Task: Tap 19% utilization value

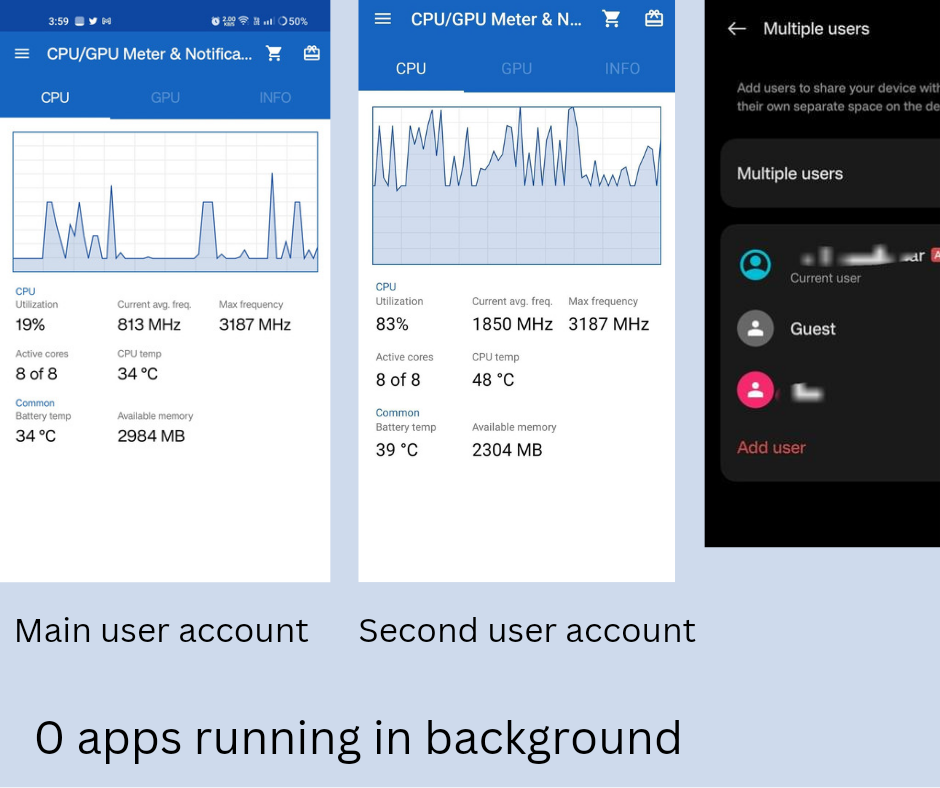Action: point(30,324)
